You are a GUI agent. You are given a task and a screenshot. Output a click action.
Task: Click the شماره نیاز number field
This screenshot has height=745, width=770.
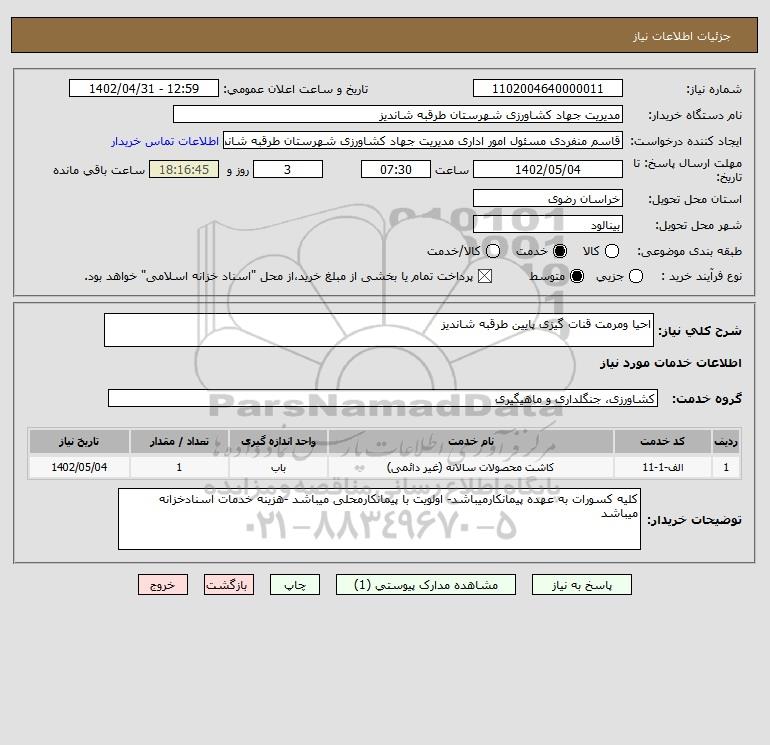pyautogui.click(x=548, y=88)
